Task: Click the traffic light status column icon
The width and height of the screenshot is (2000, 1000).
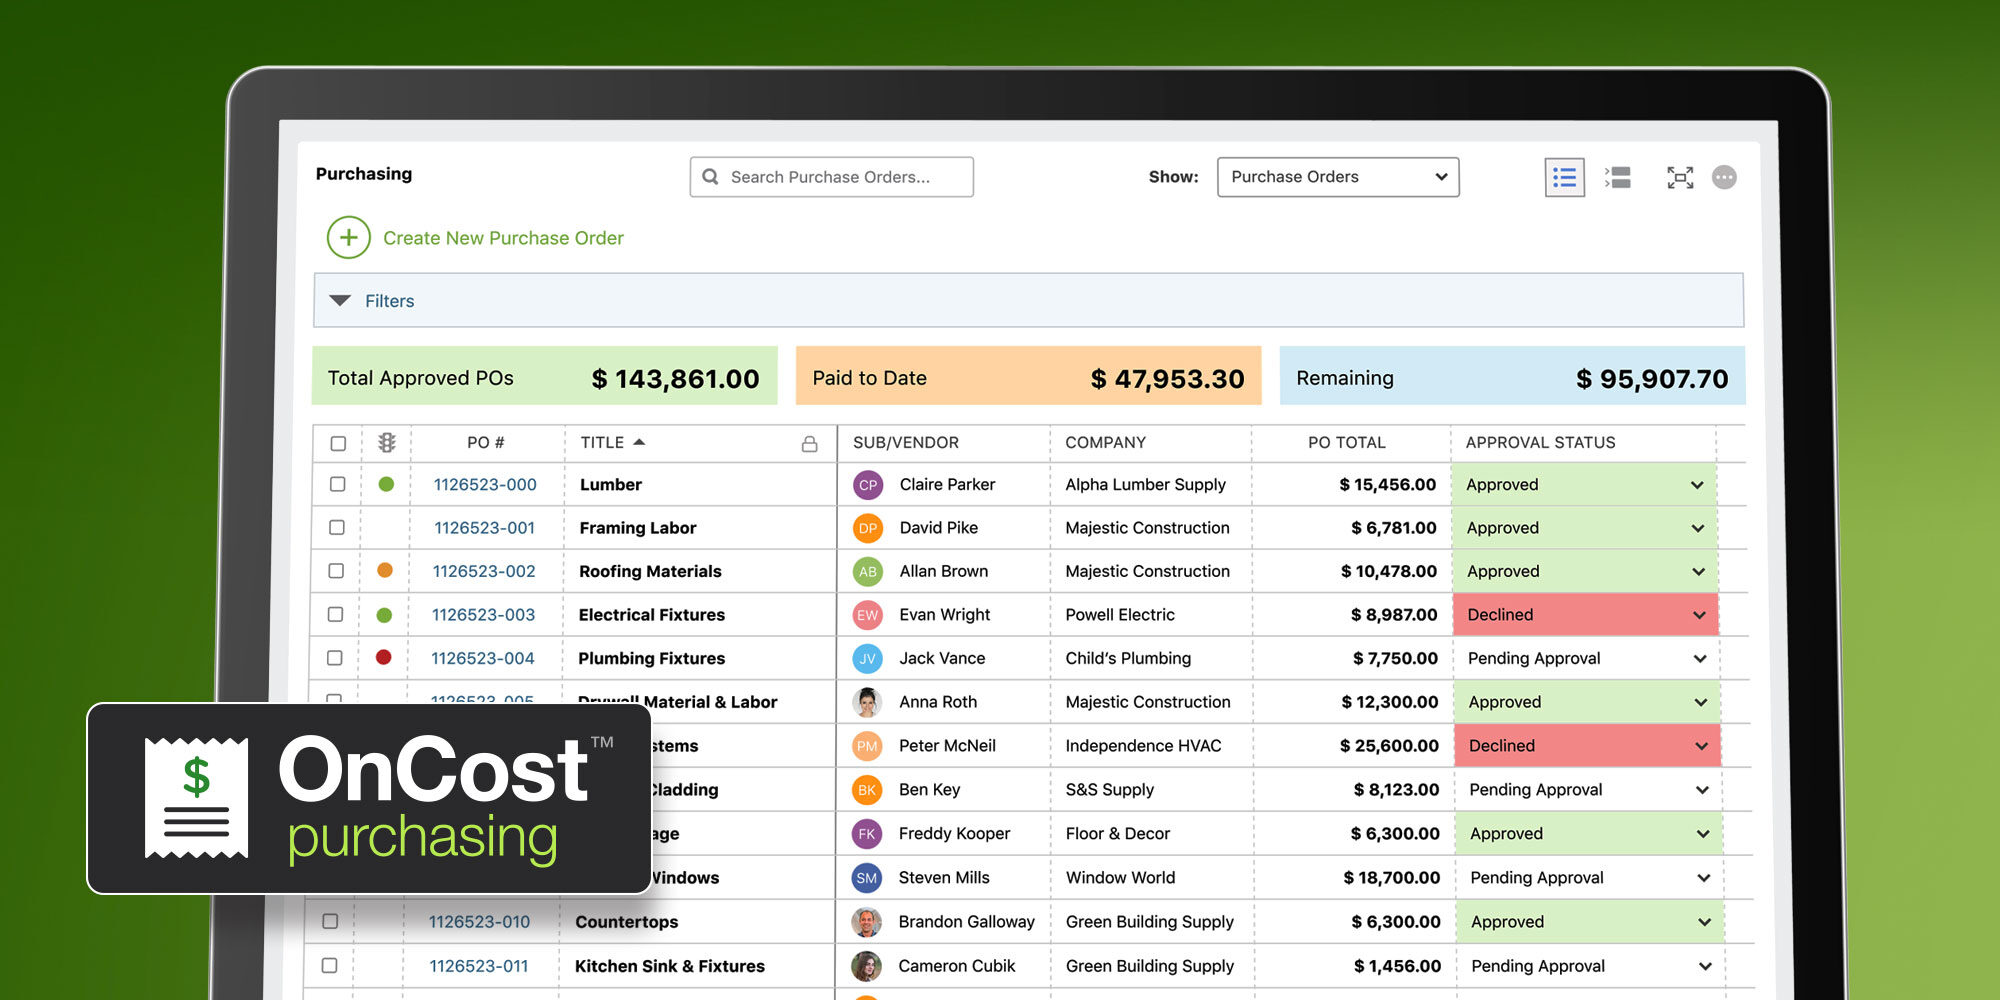Action: (x=387, y=443)
